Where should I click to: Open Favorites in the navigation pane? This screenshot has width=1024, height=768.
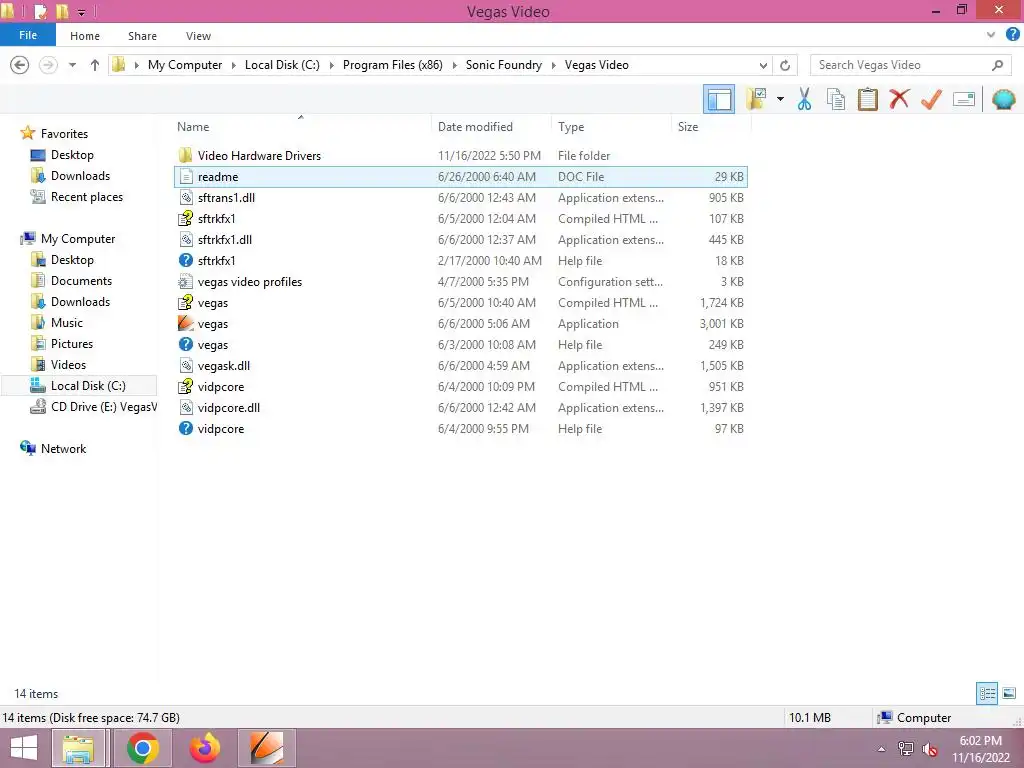click(63, 133)
